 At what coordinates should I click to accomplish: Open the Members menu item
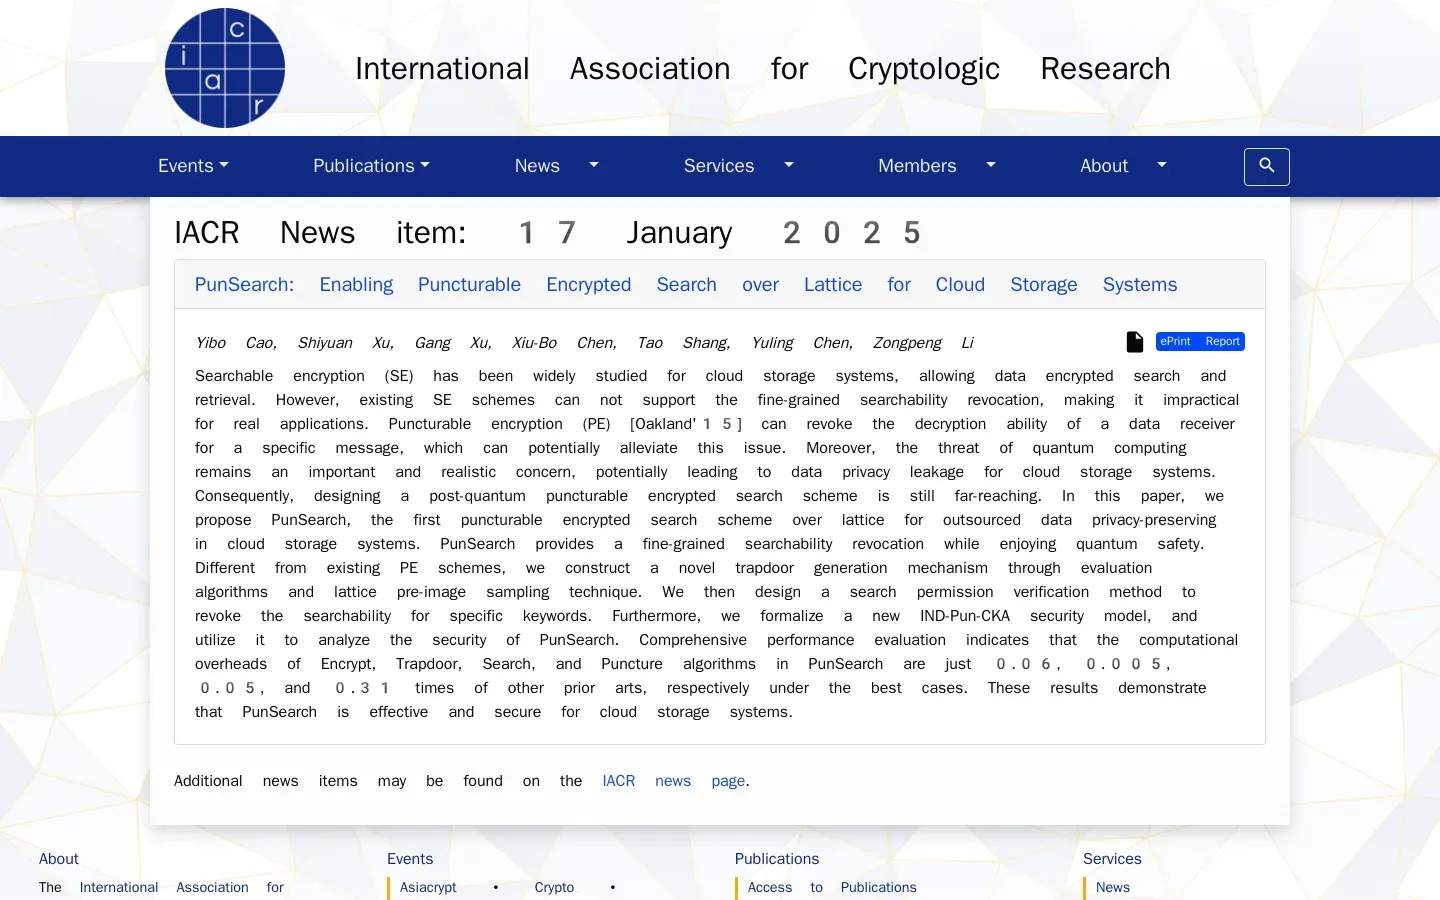tap(917, 166)
